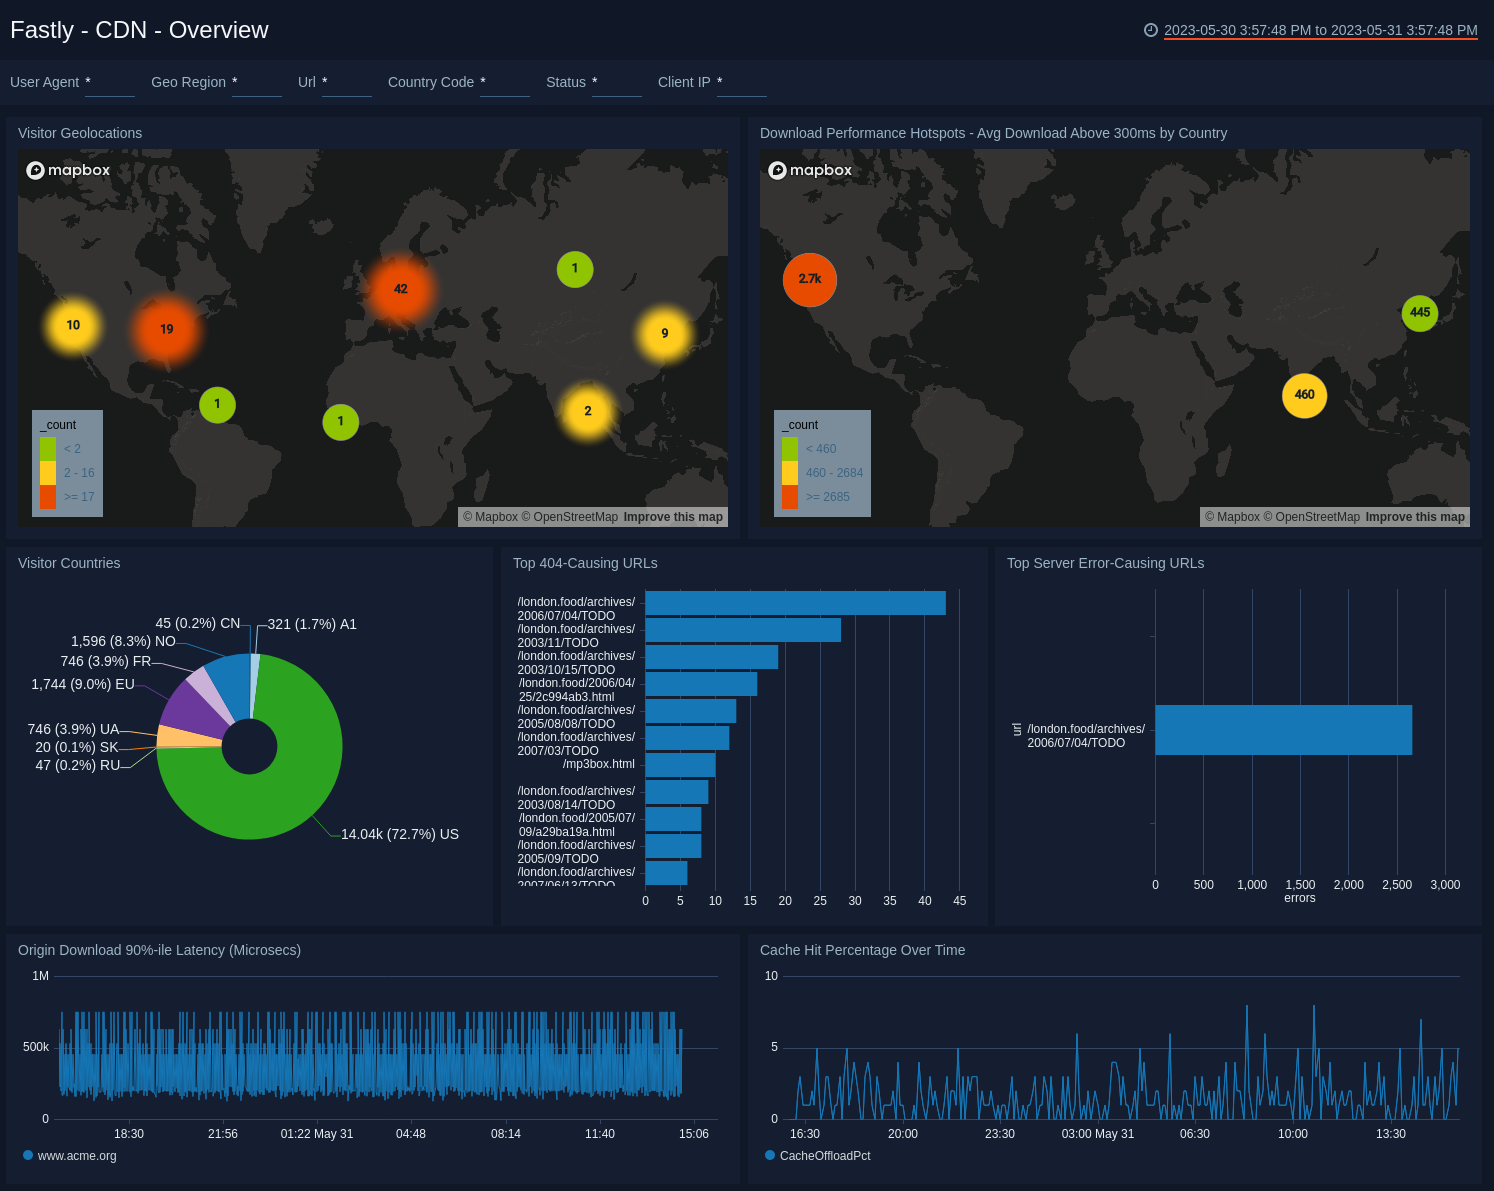Click the url axis icon in Top Server Error-Causing URLs
The width and height of the screenshot is (1494, 1191).
click(1015, 730)
